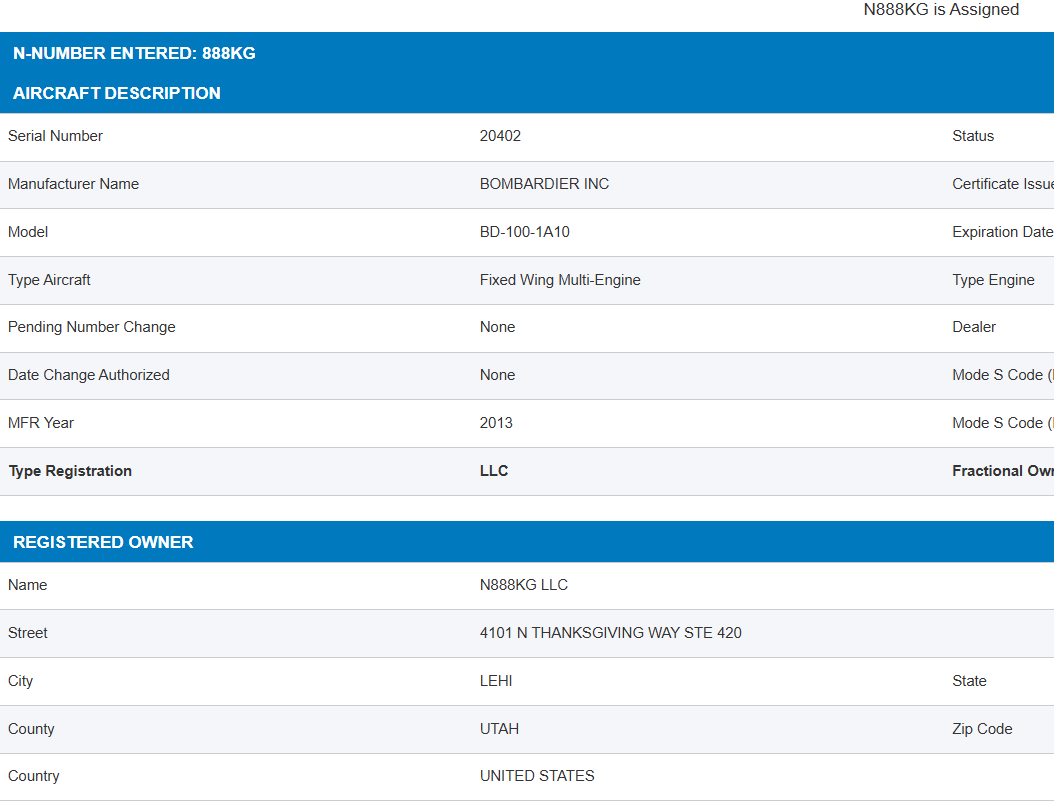Click the 'Zip Code' label
The image size is (1054, 810).
click(982, 729)
